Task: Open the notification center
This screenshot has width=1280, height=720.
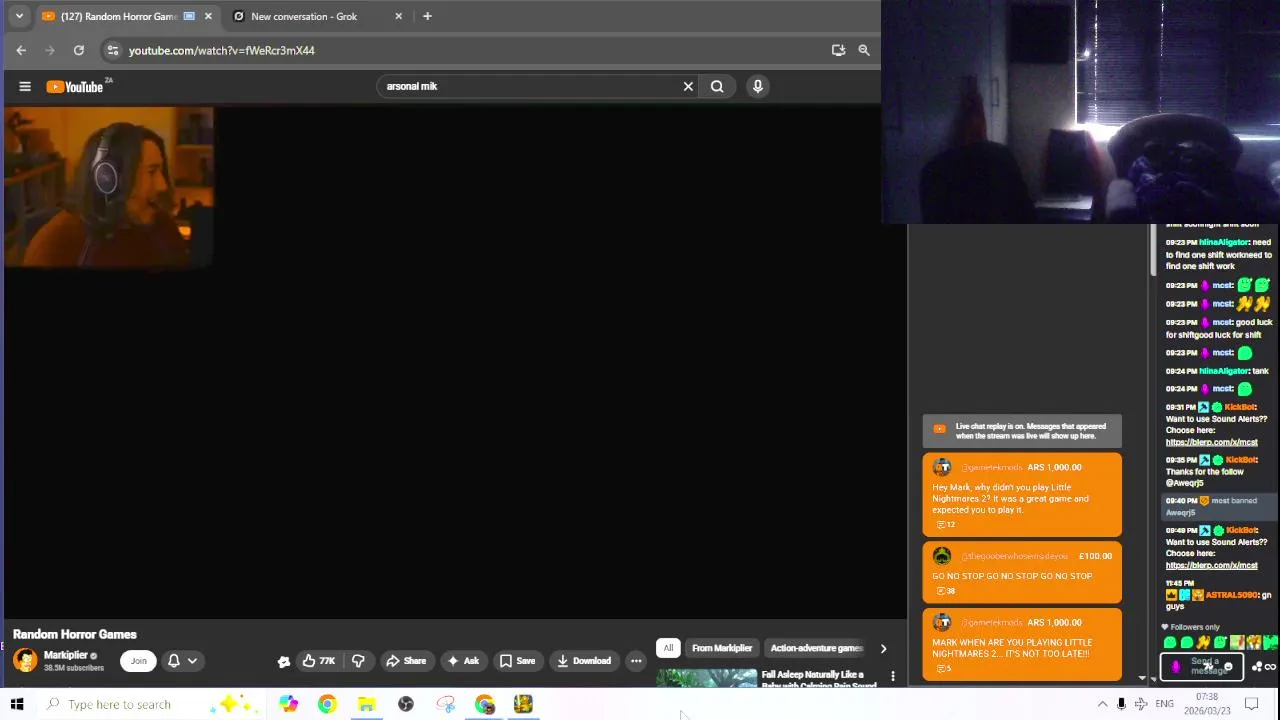Action: (x=1251, y=704)
